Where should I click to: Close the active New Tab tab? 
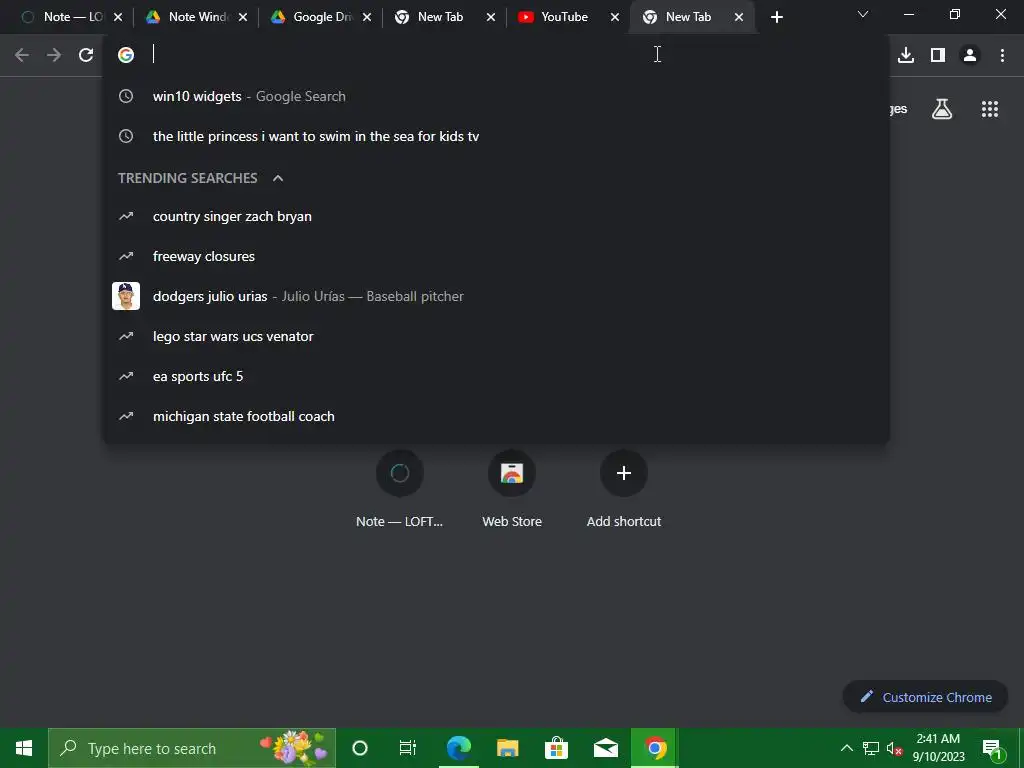coord(739,17)
